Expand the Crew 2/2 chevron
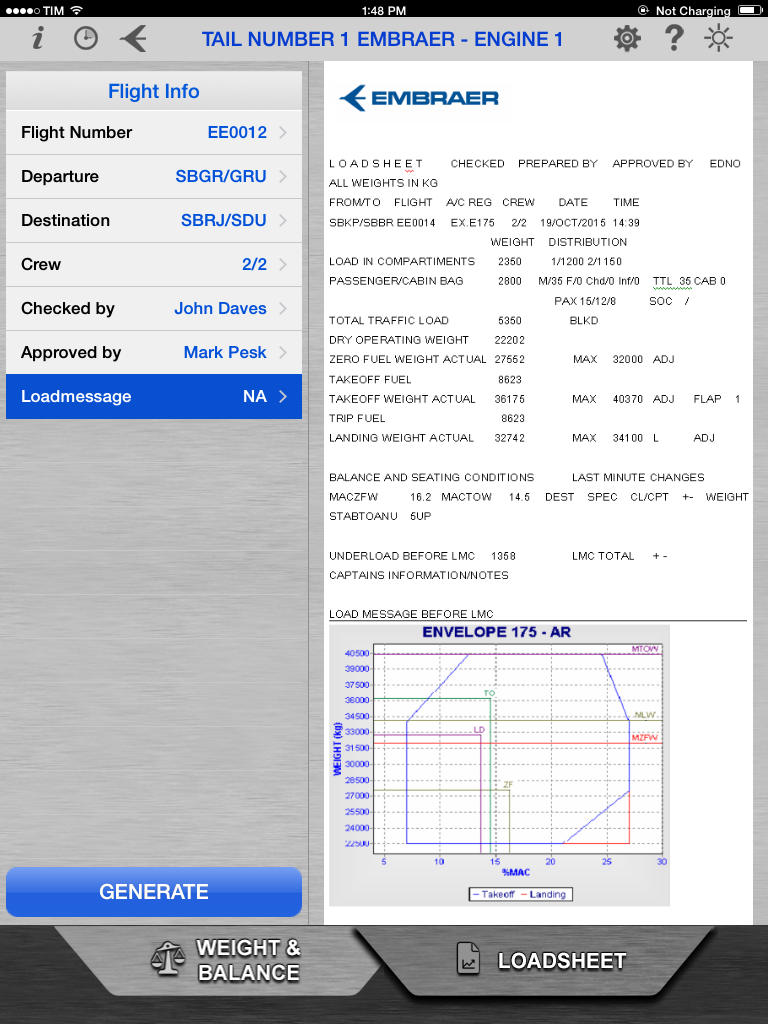 tap(283, 264)
